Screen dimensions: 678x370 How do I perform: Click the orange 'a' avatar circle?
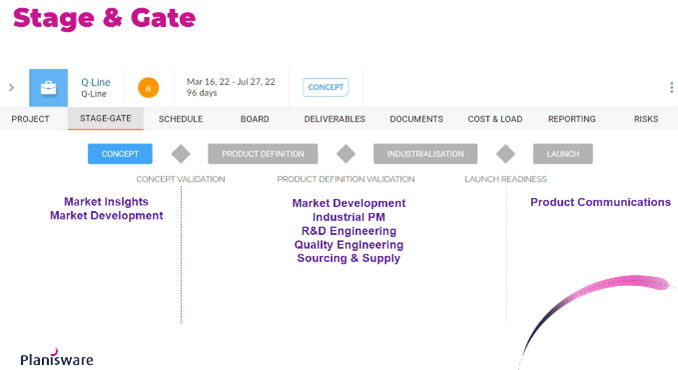[148, 88]
